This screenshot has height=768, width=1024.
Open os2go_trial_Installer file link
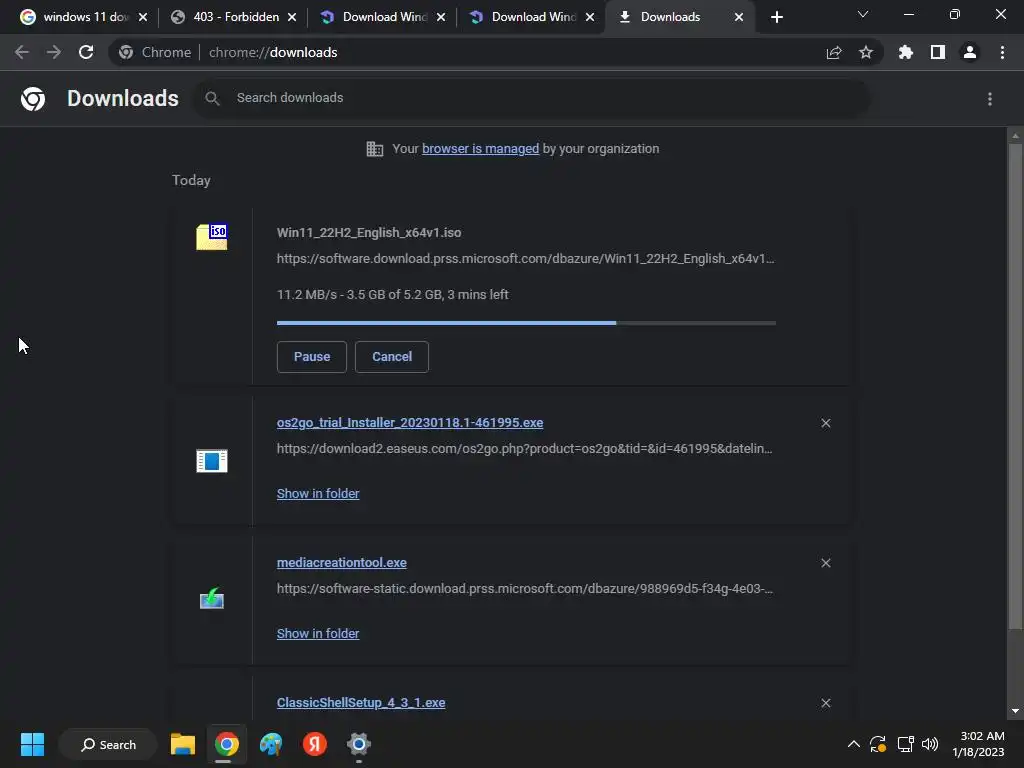click(x=410, y=423)
